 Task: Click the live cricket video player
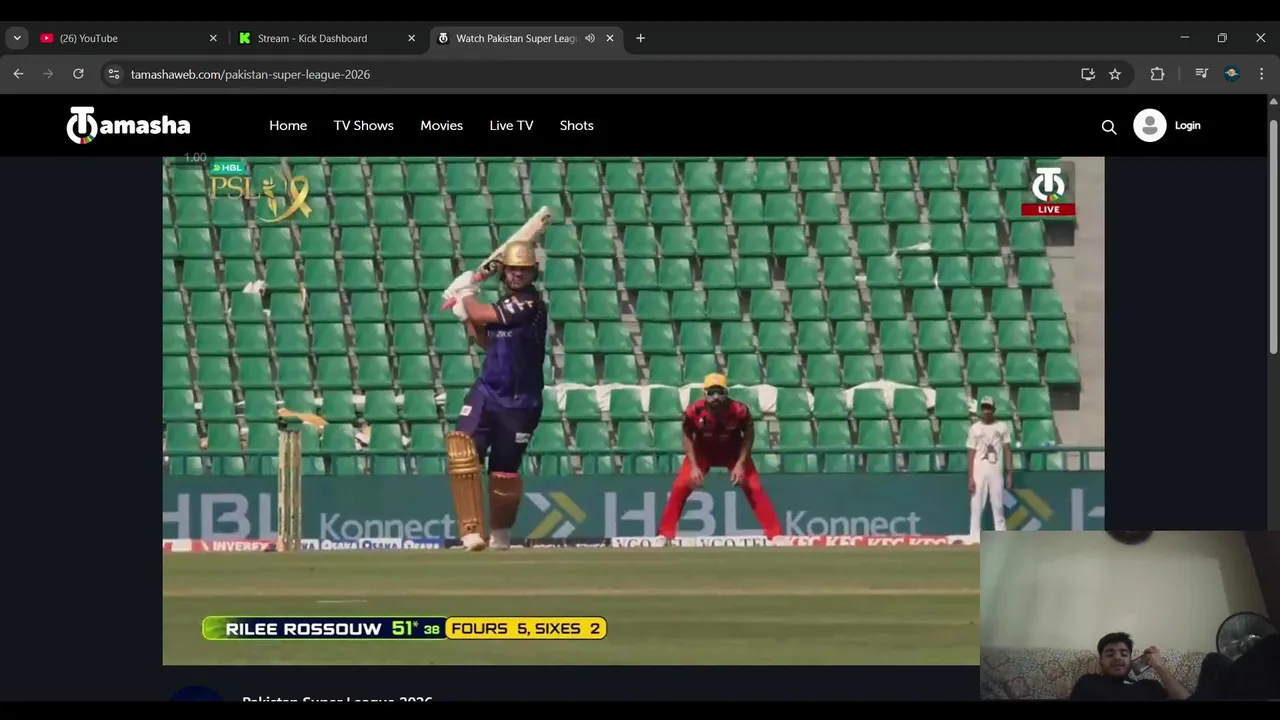click(633, 410)
